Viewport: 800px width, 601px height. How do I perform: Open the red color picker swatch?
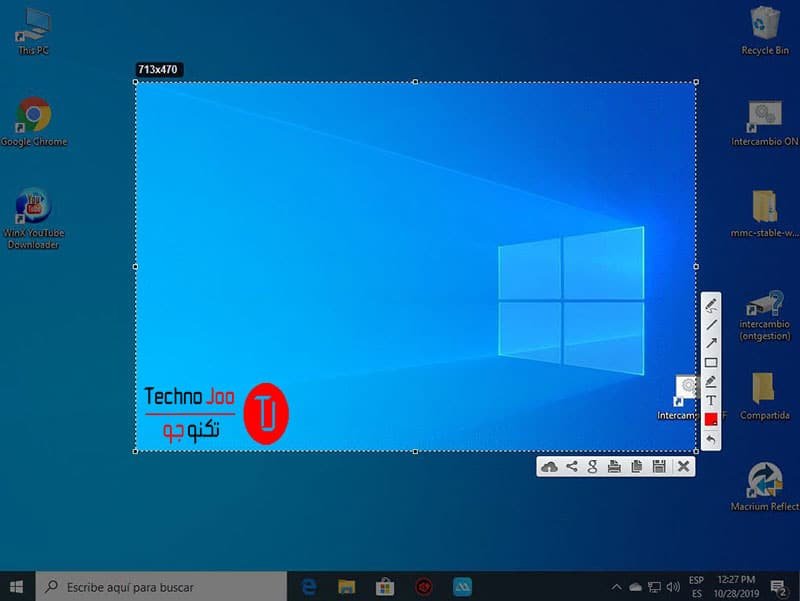[711, 419]
